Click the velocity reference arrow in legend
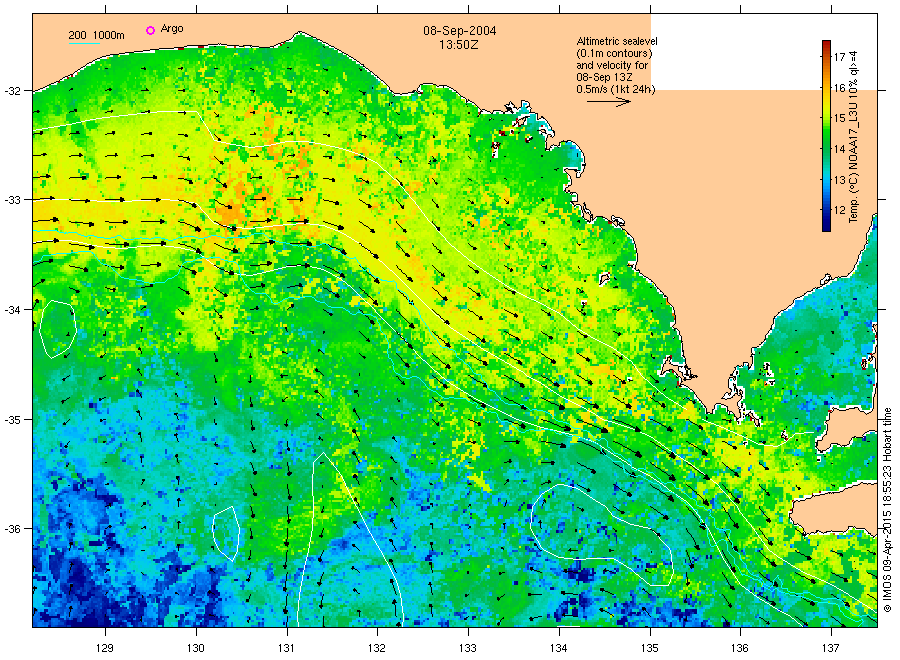Image resolution: width=900 pixels, height=660 pixels. (x=609, y=102)
